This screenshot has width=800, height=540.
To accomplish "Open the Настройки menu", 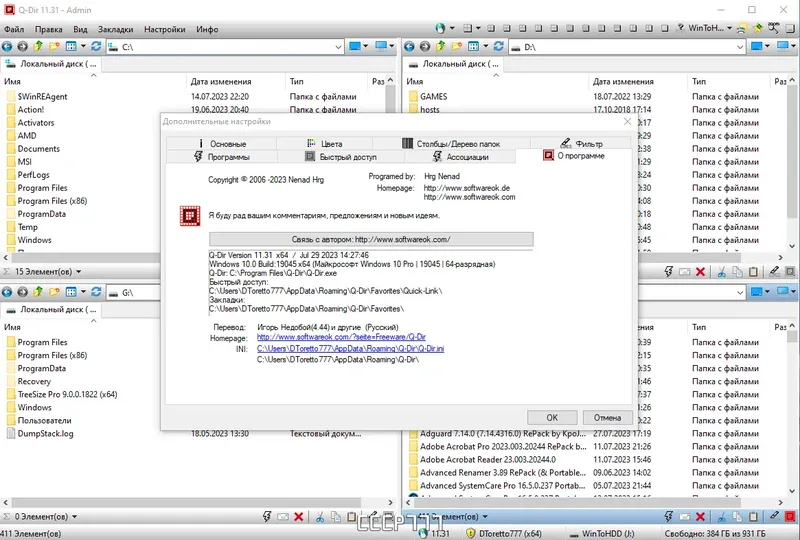I will pyautogui.click(x=164, y=29).
